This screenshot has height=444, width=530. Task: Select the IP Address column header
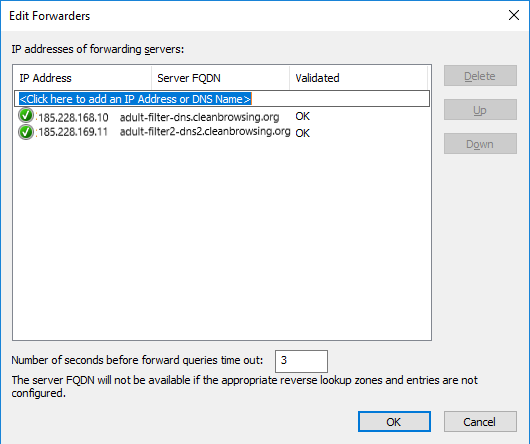click(x=82, y=78)
